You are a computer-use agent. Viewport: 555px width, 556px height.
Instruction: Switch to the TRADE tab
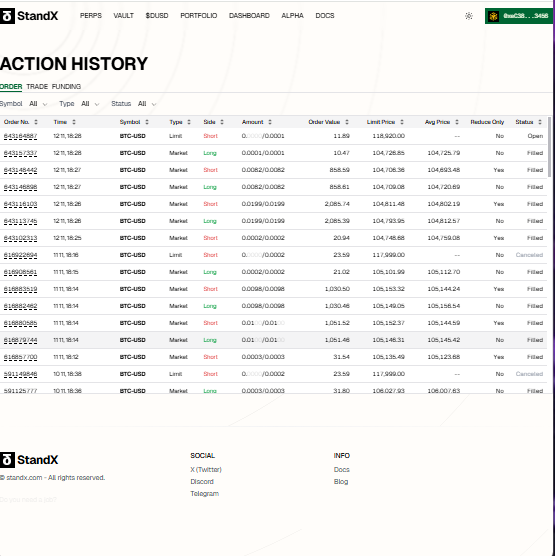(37, 87)
